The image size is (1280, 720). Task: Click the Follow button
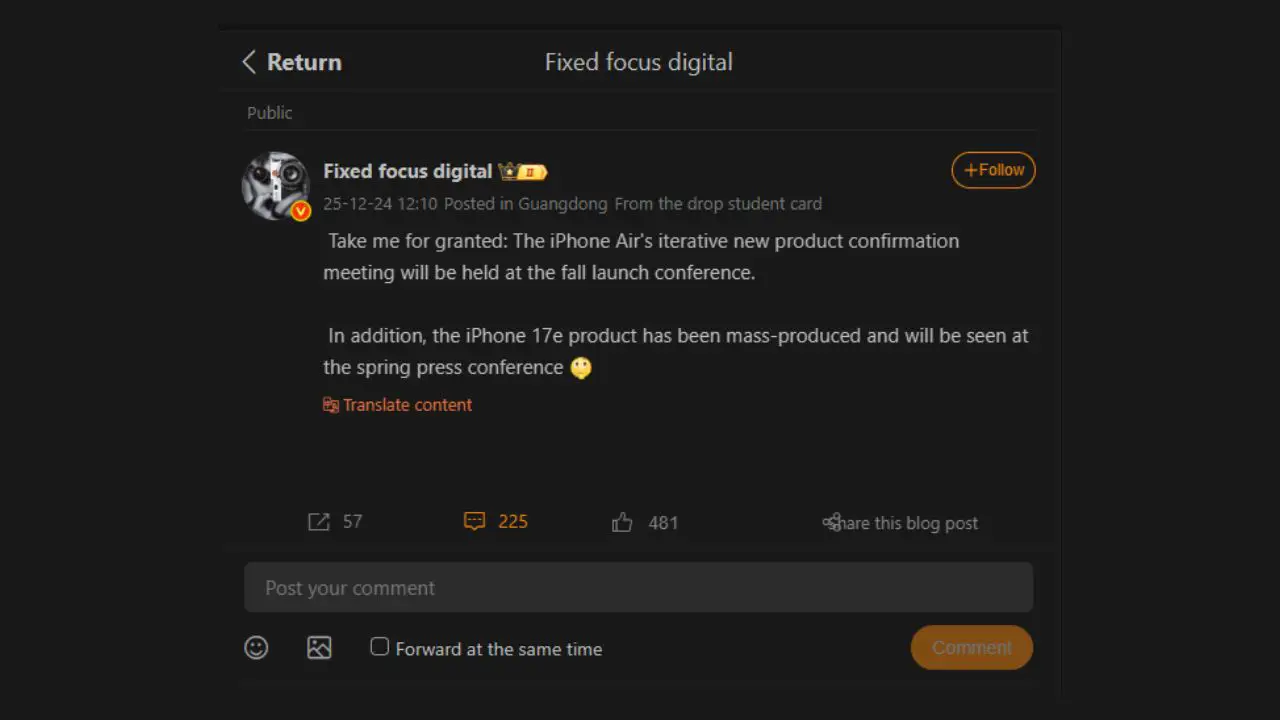point(992,170)
